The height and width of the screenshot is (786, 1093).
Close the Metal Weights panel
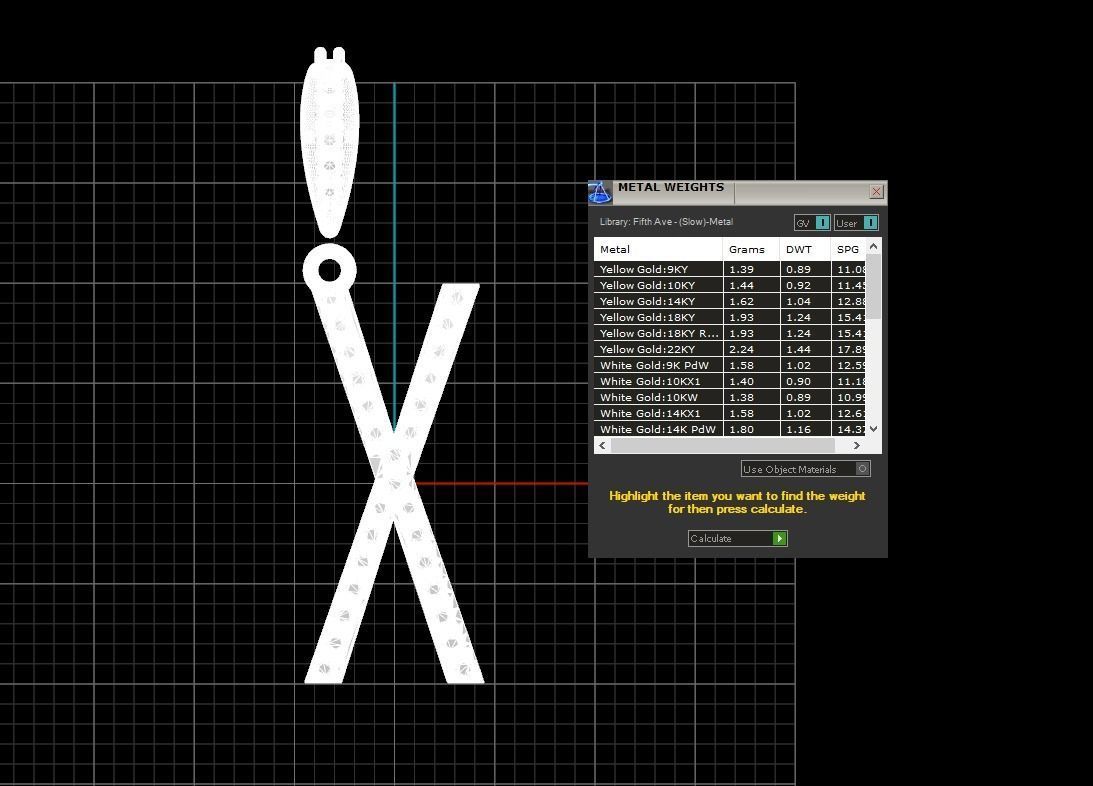[x=877, y=192]
